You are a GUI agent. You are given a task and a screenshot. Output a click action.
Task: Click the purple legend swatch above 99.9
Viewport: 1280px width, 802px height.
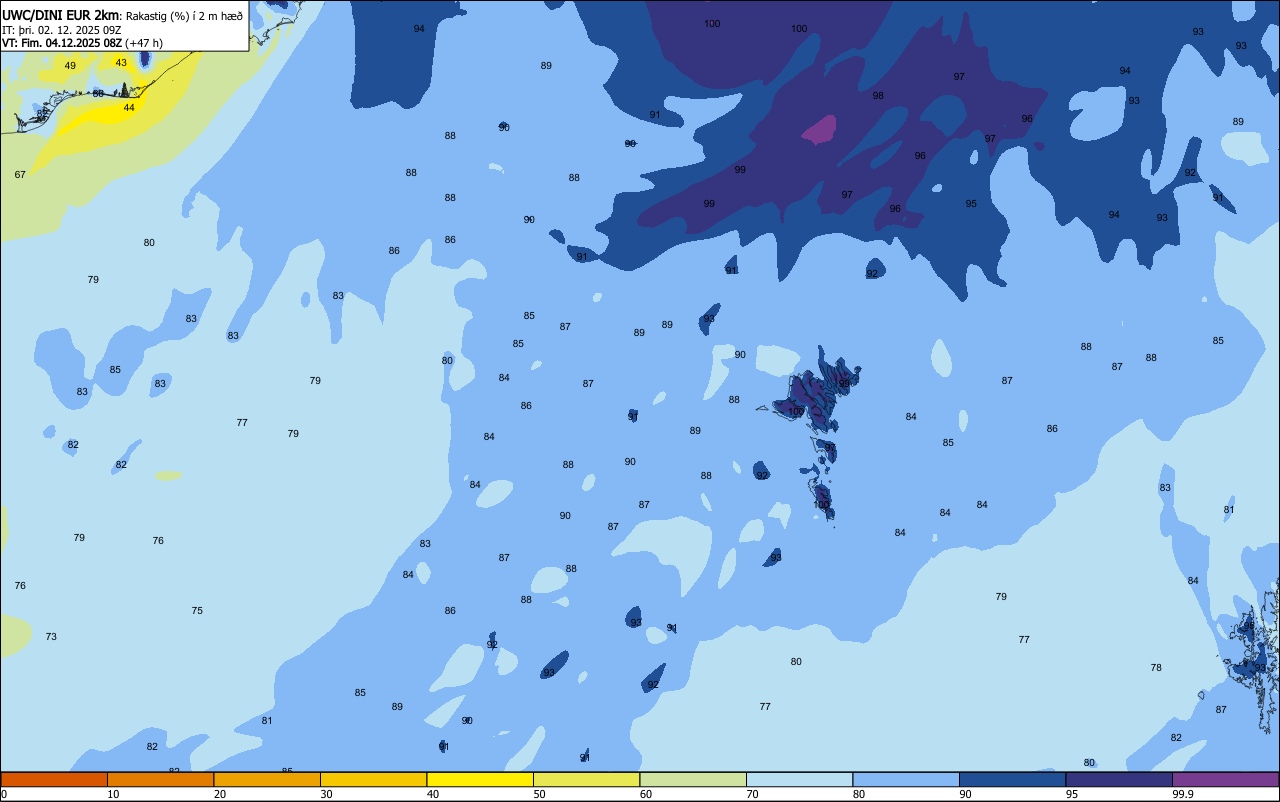click(1226, 779)
